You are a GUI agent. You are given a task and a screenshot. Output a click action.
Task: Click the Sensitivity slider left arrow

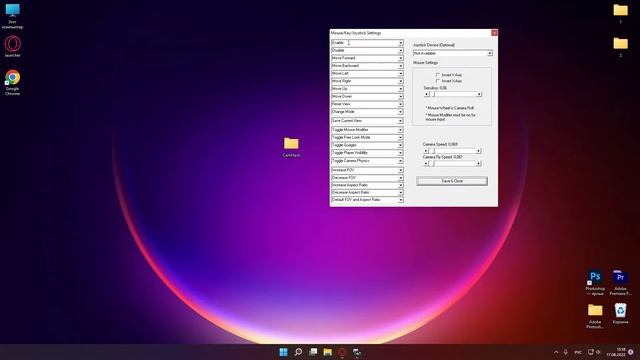point(427,94)
